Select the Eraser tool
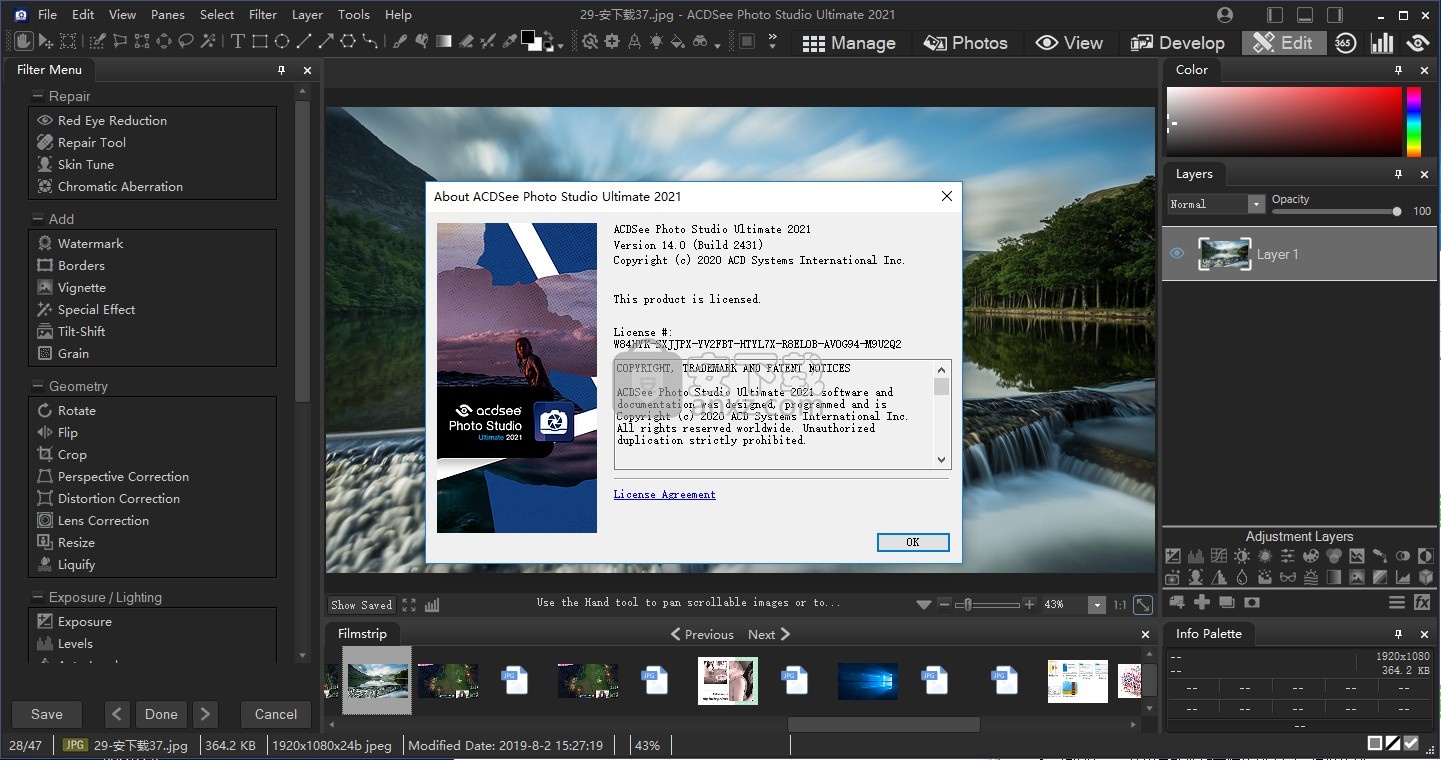The image size is (1441, 760). (x=467, y=42)
